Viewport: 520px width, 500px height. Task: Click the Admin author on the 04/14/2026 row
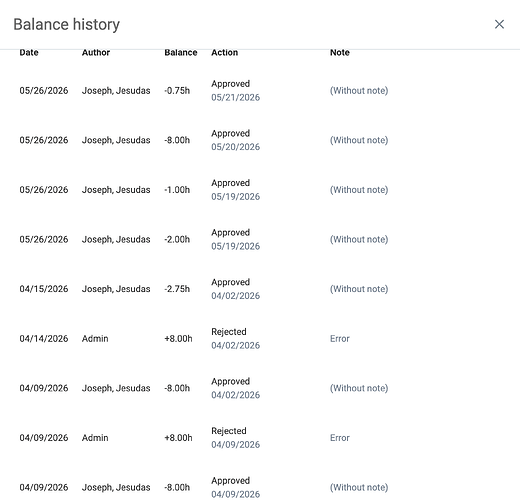(95, 339)
